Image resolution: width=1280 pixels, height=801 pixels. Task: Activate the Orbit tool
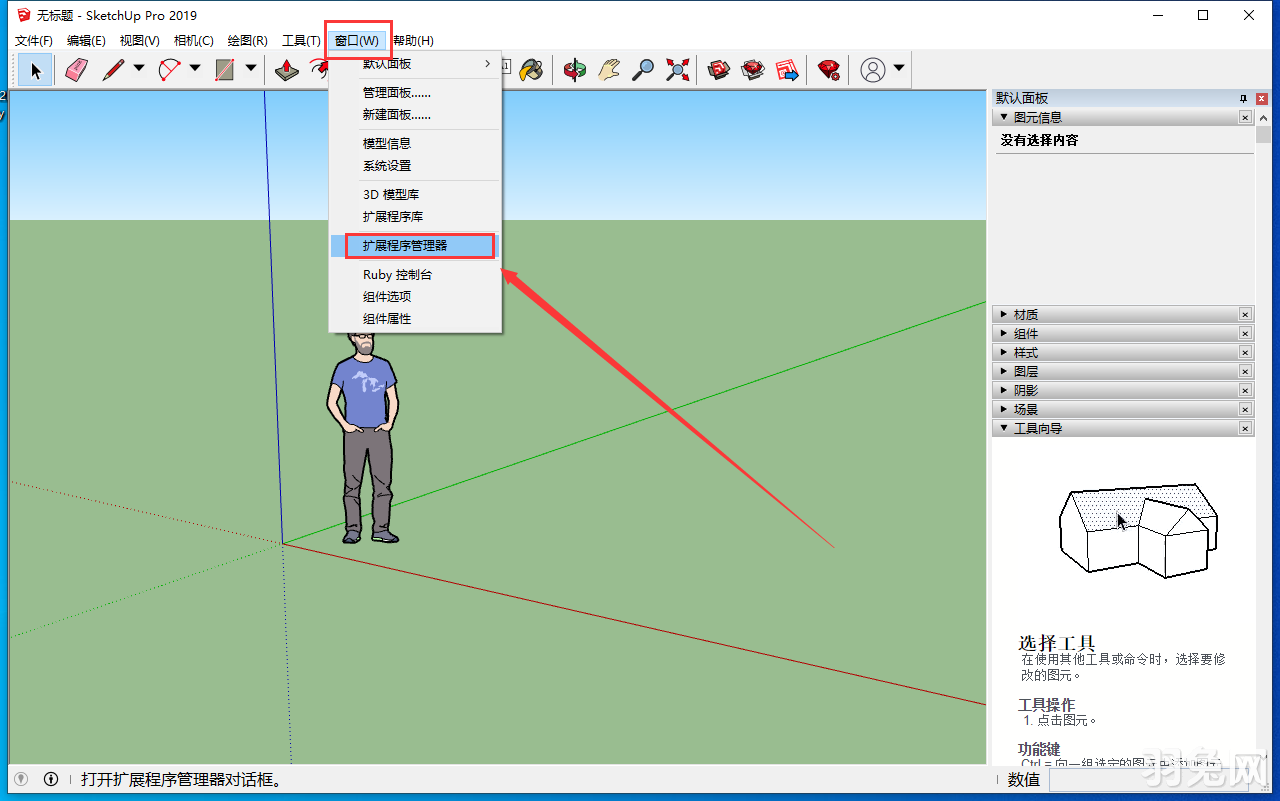tap(575, 69)
